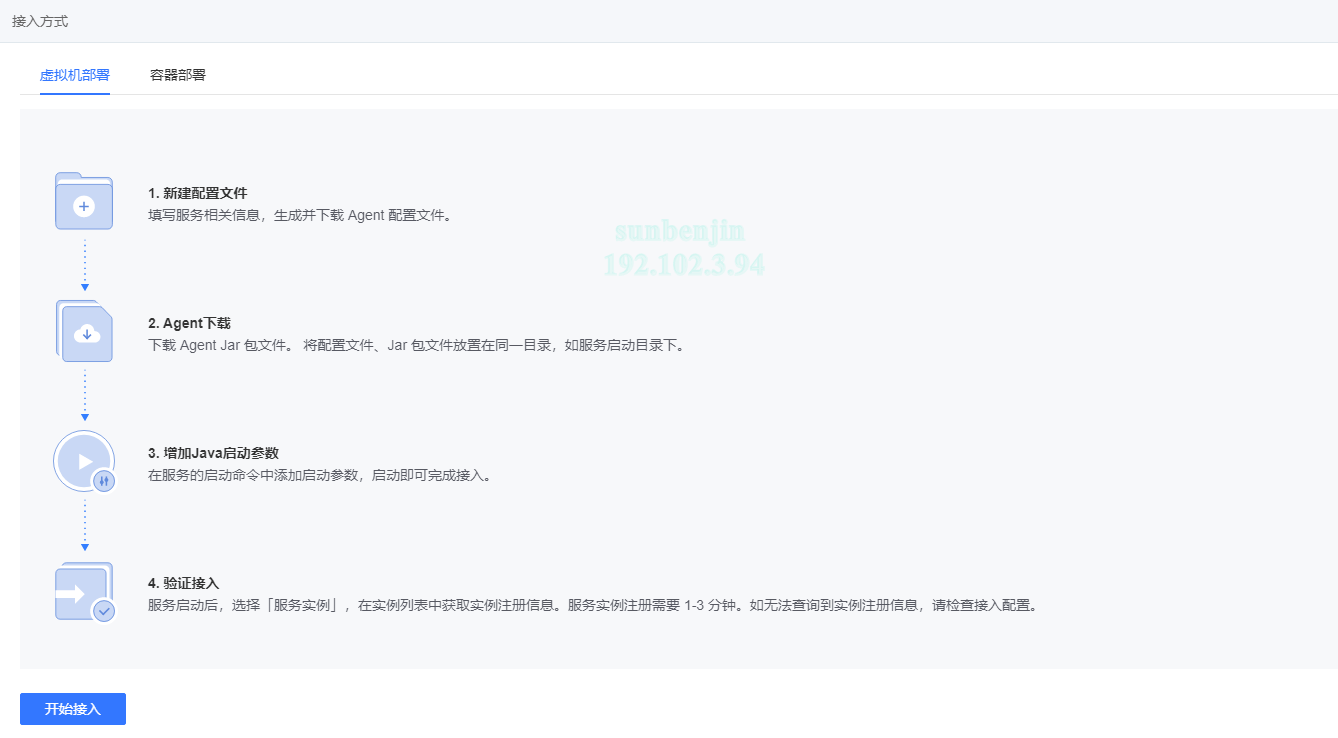1338x738 pixels.
Task: Click the dotted arrow below Agent download icon
Action: [85, 395]
